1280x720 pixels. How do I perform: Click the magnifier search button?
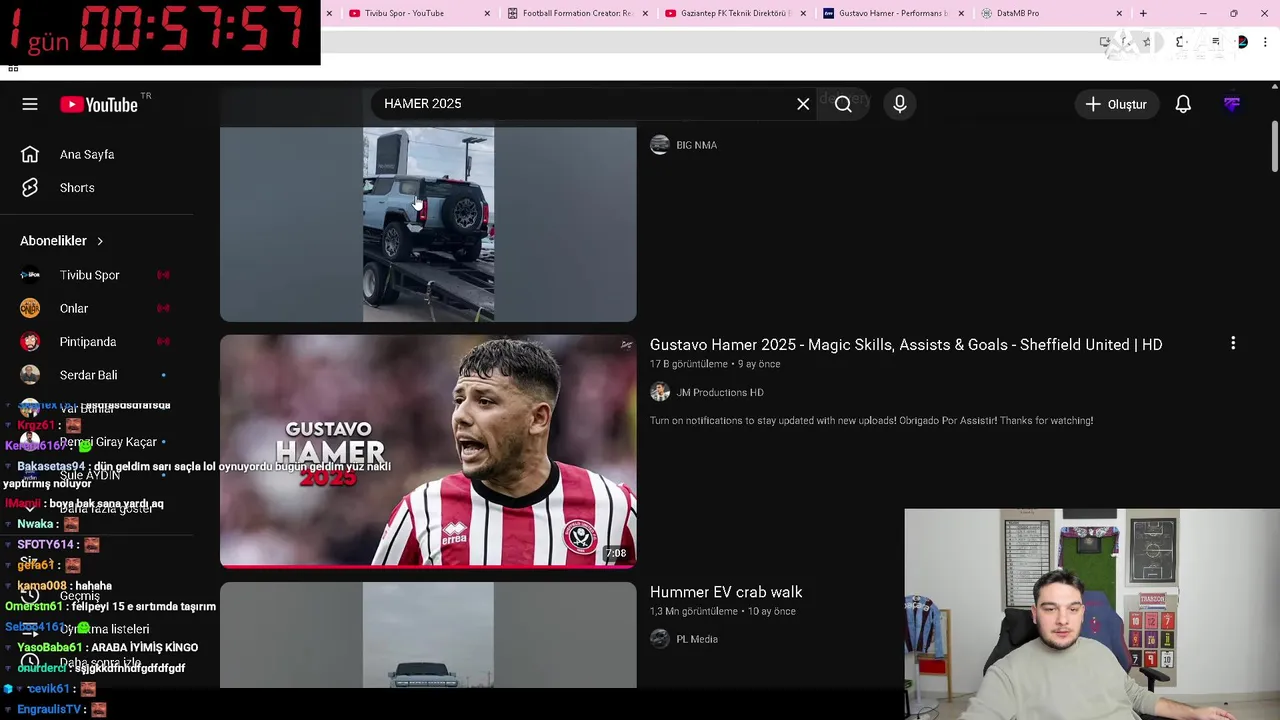click(x=843, y=104)
